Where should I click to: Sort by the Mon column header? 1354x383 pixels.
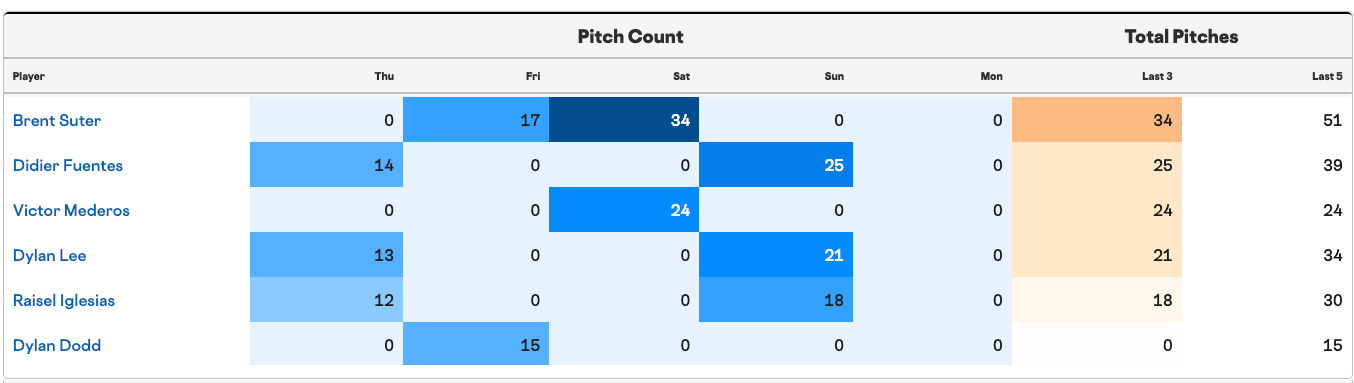pyautogui.click(x=992, y=76)
